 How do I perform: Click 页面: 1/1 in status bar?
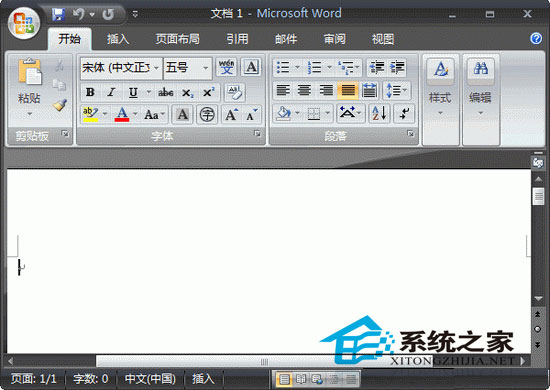pos(33,379)
